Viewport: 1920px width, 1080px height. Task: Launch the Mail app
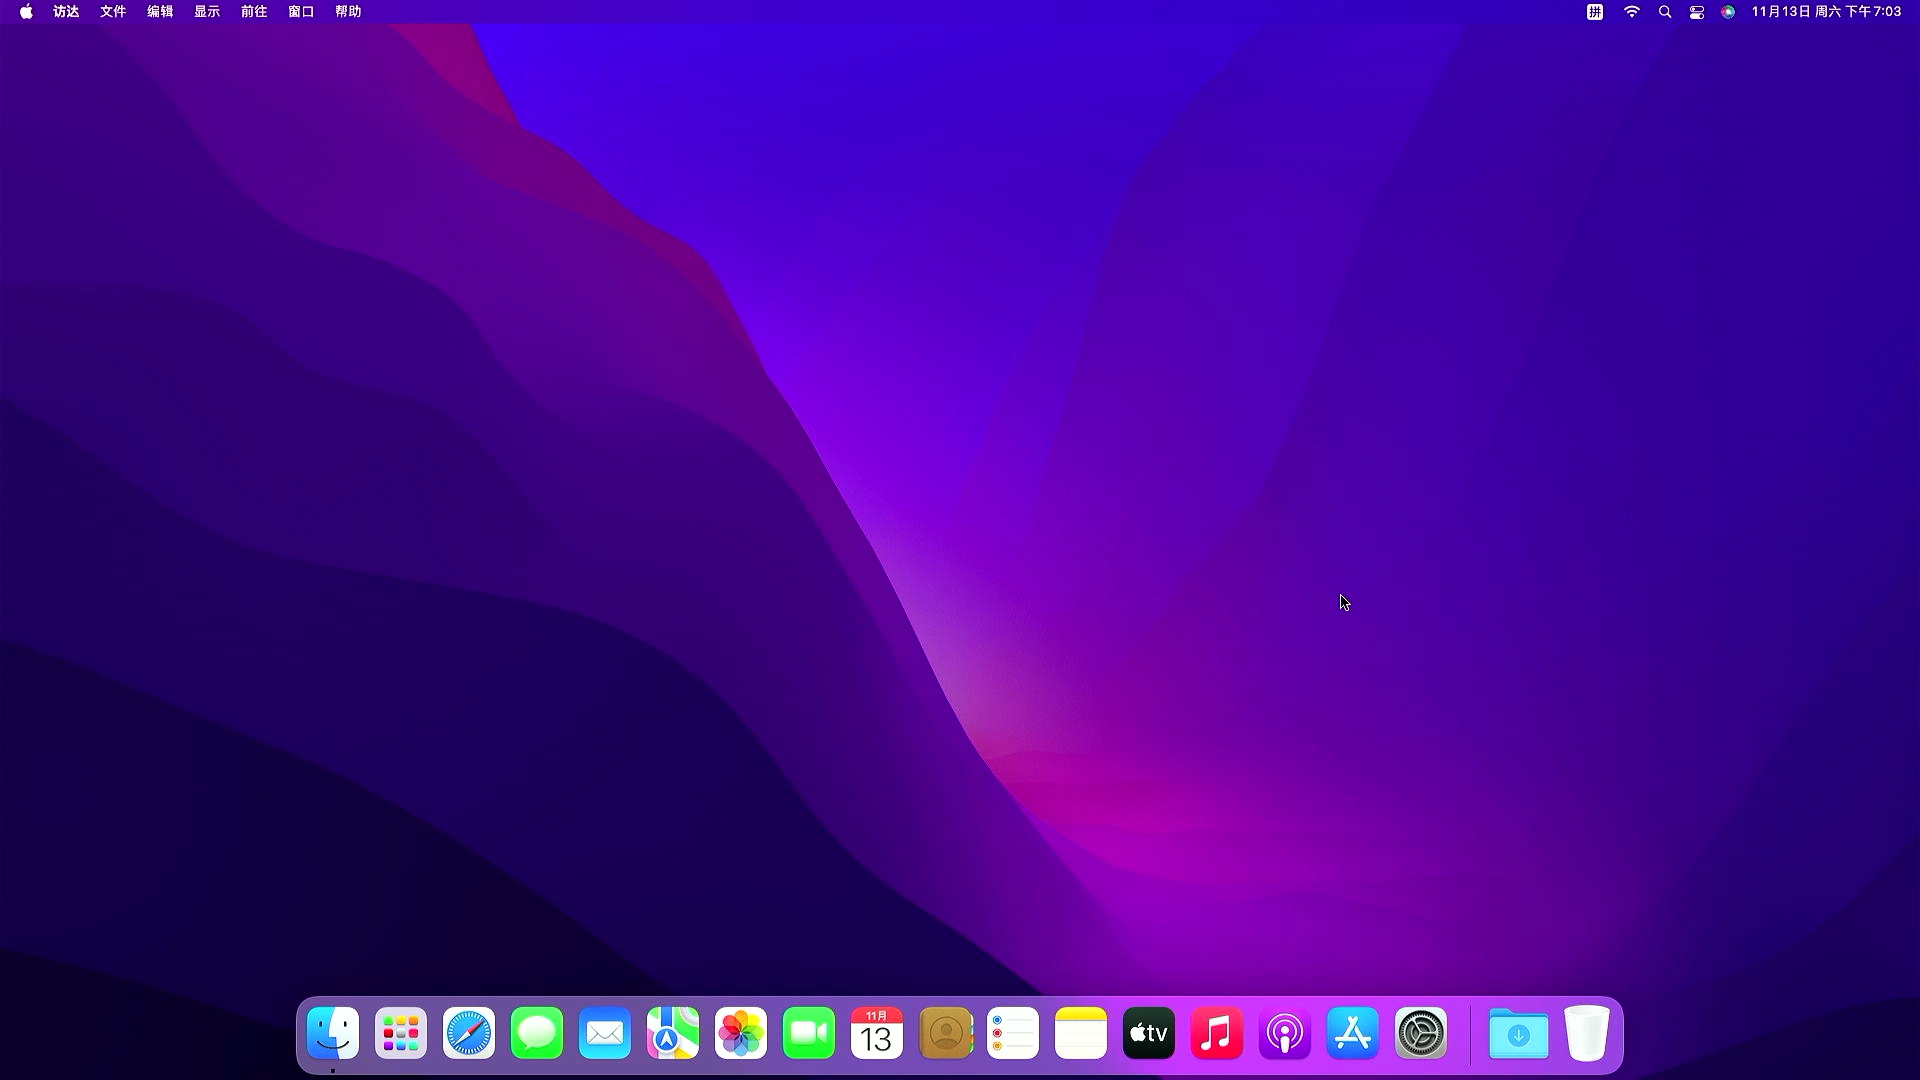[x=605, y=1033]
